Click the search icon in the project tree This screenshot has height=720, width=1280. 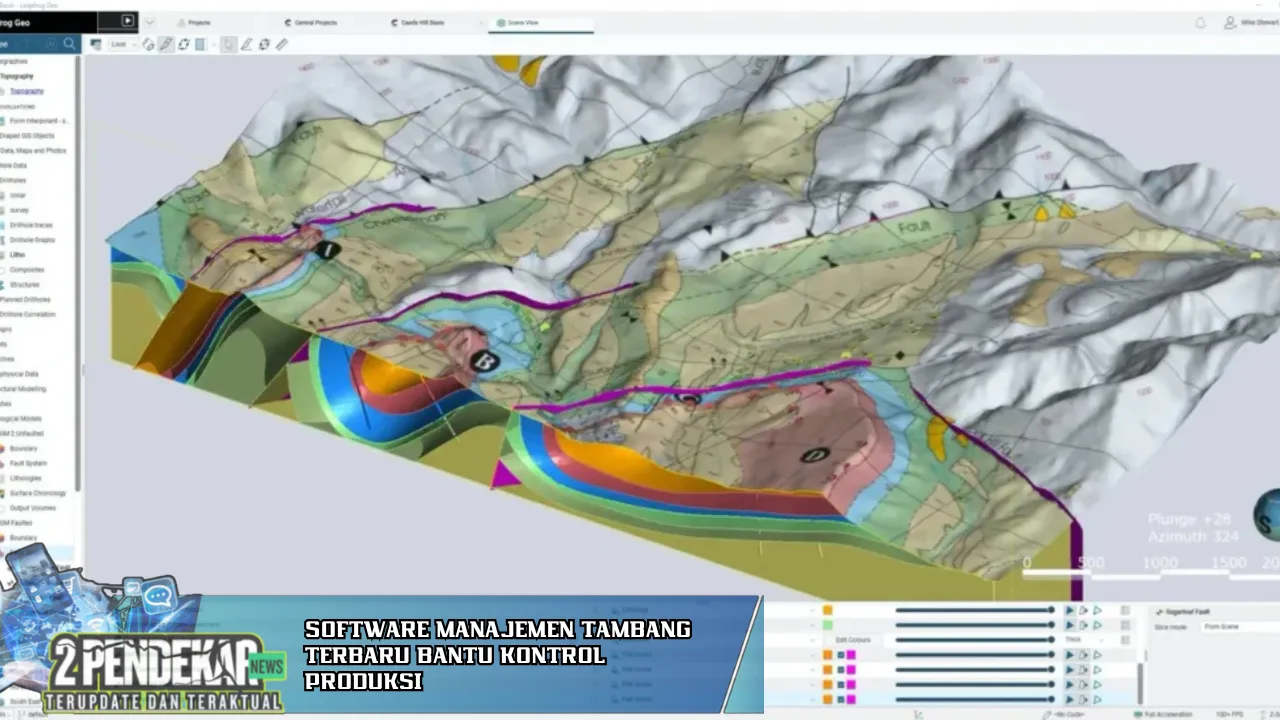[69, 44]
